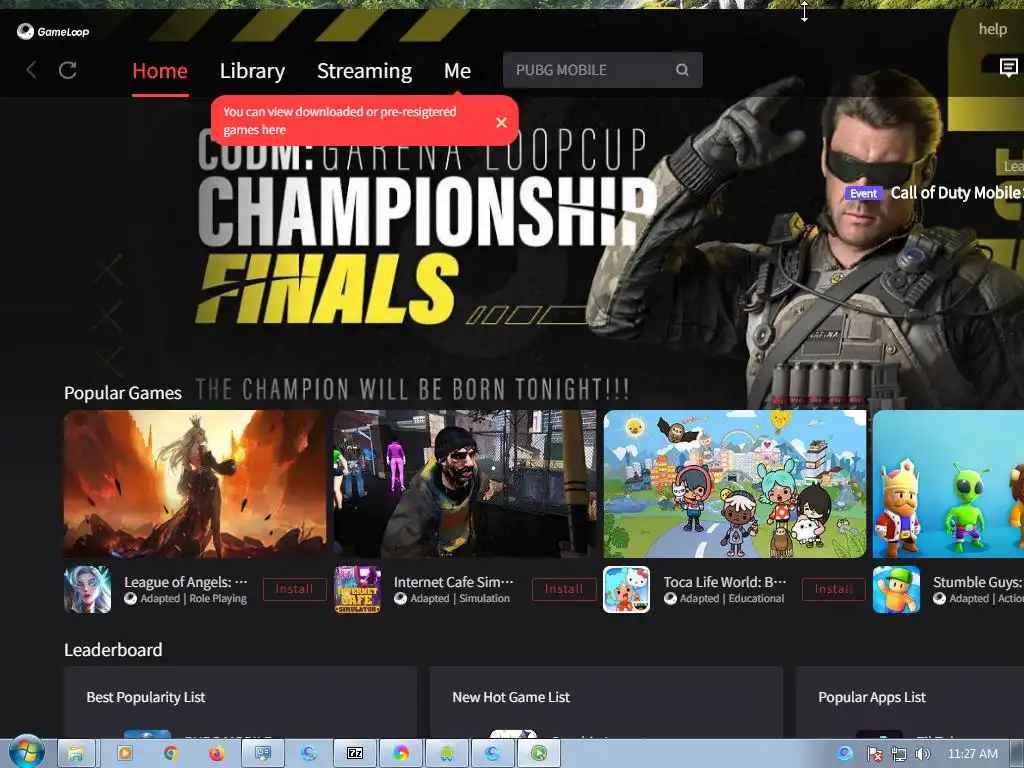1024x768 pixels.
Task: Open the Toca Life World title
Action: point(725,582)
